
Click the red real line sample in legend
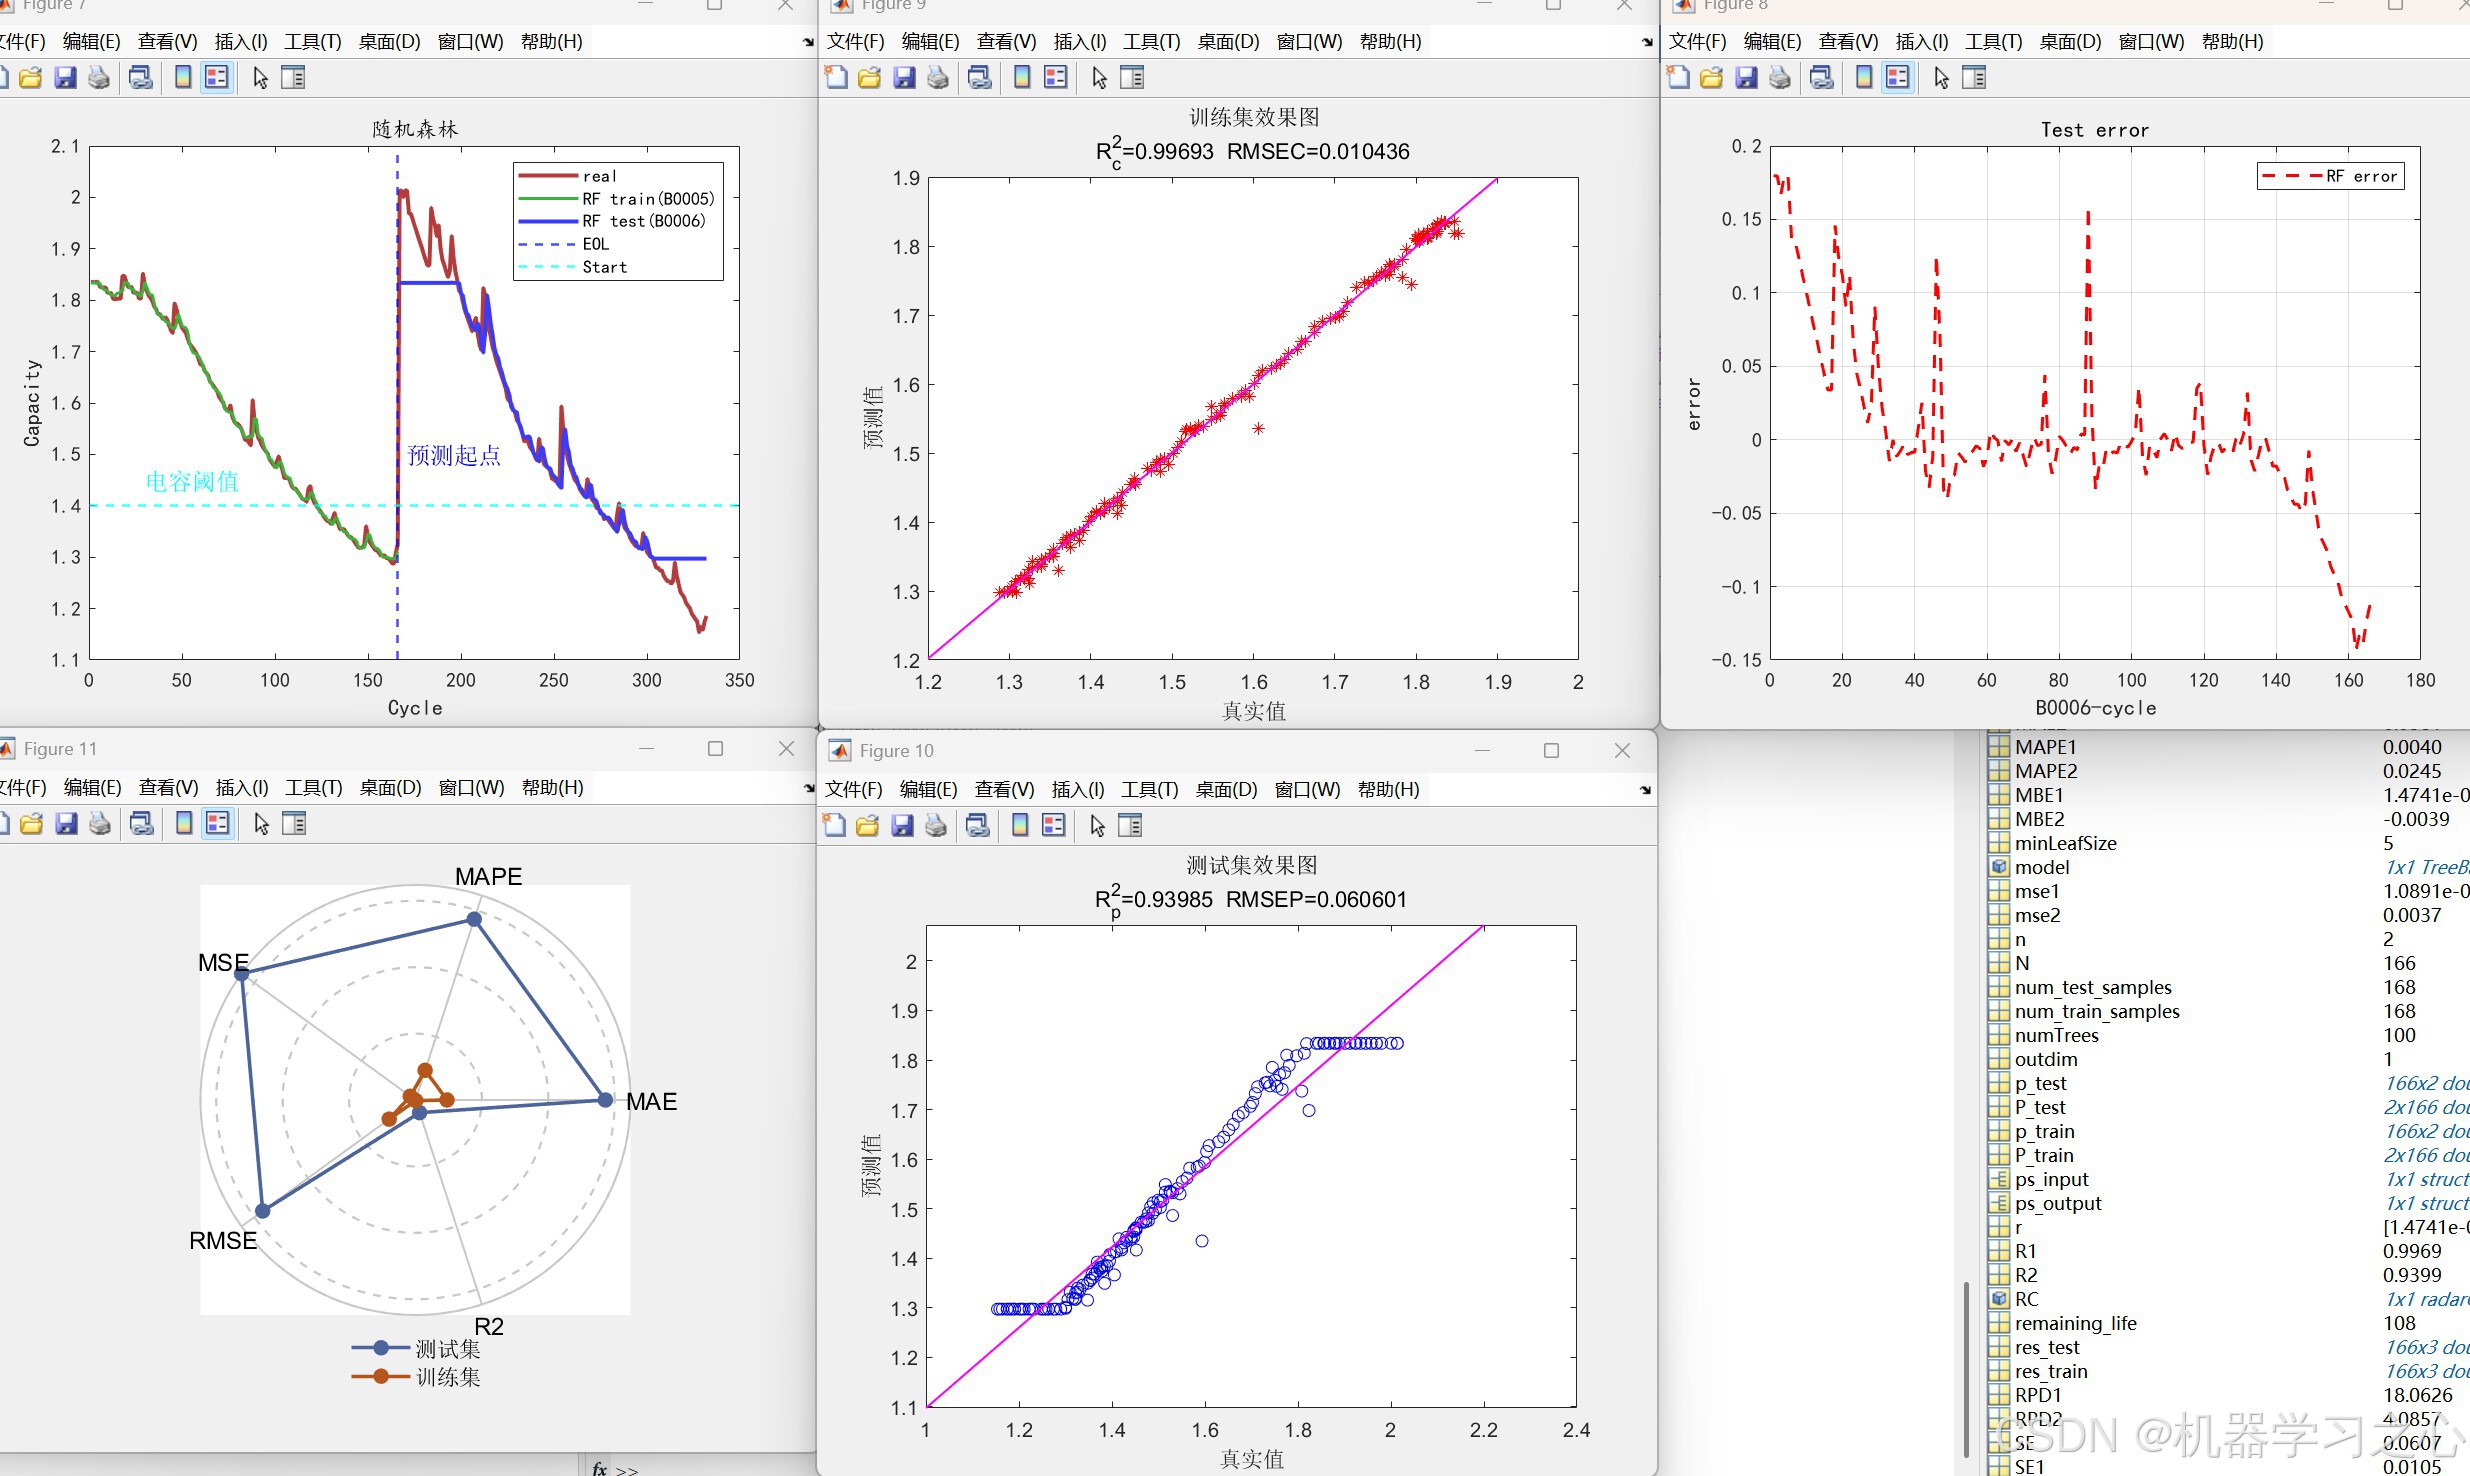(547, 176)
